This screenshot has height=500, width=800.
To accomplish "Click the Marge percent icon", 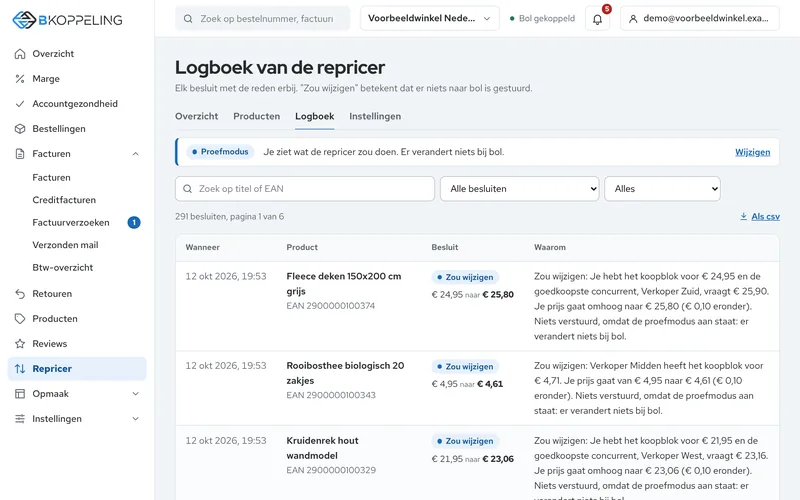I will [x=20, y=79].
